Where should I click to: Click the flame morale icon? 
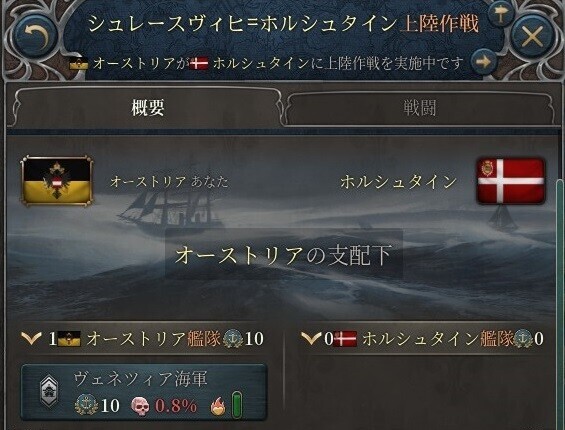click(218, 406)
